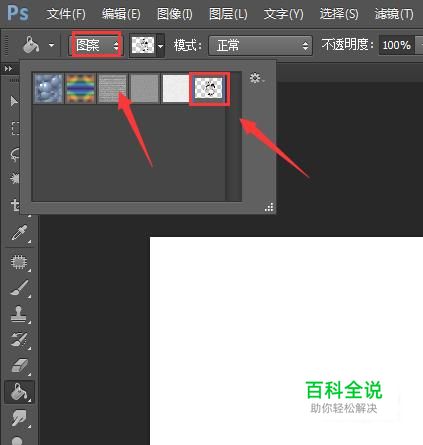Select the rainbow tie-dye pattern
423x445 pixels.
point(80,88)
